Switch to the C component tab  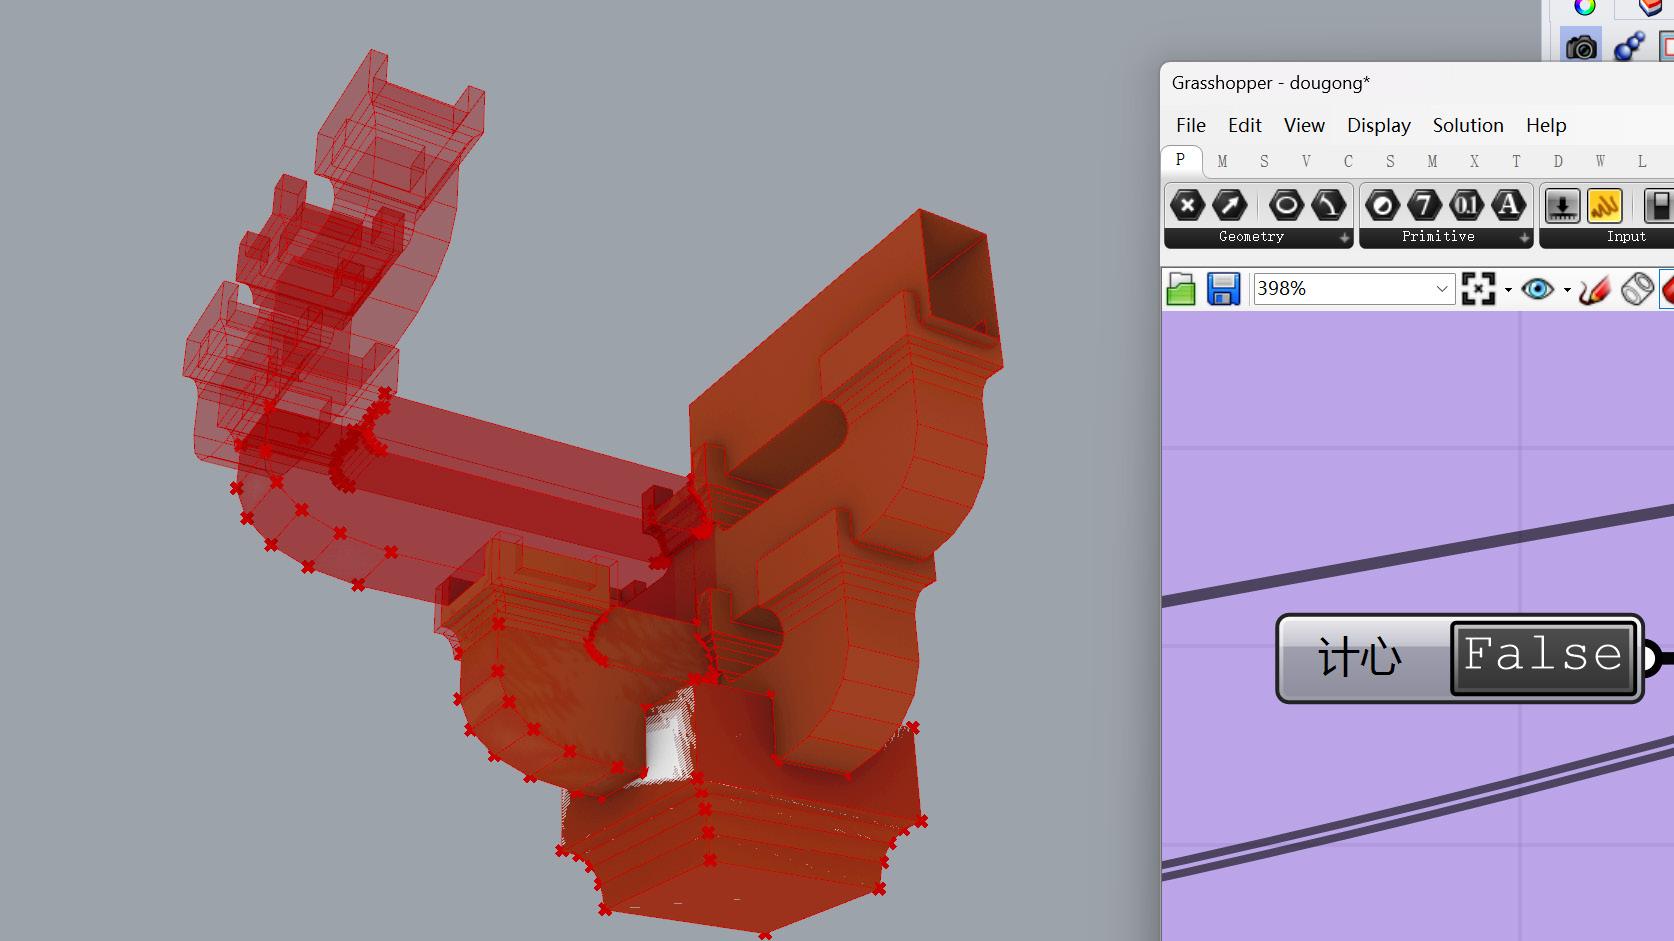tap(1348, 161)
